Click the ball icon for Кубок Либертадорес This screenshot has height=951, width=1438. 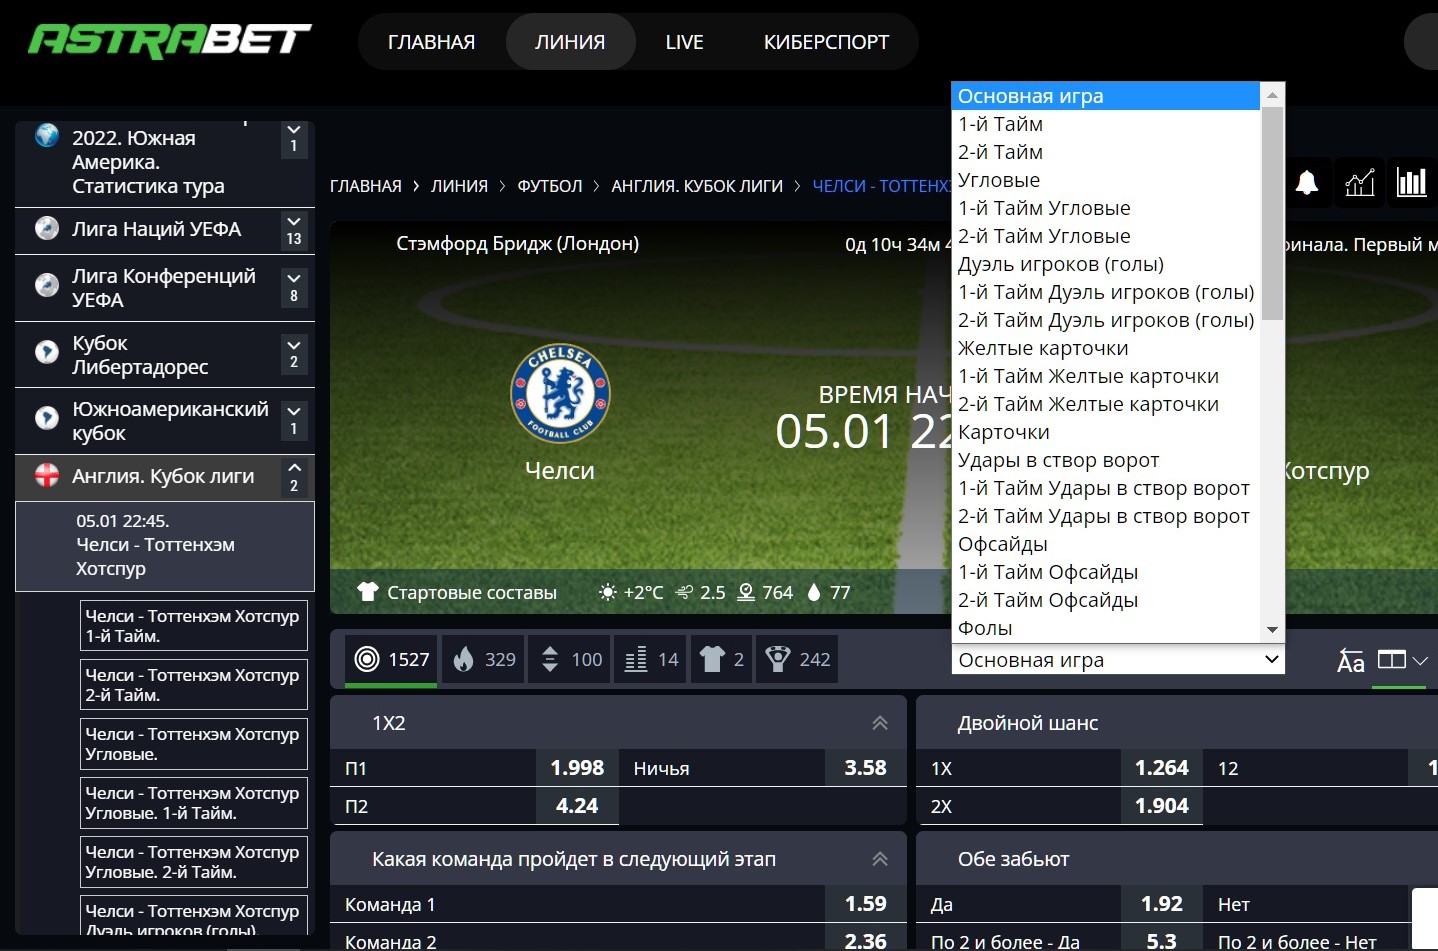click(47, 352)
